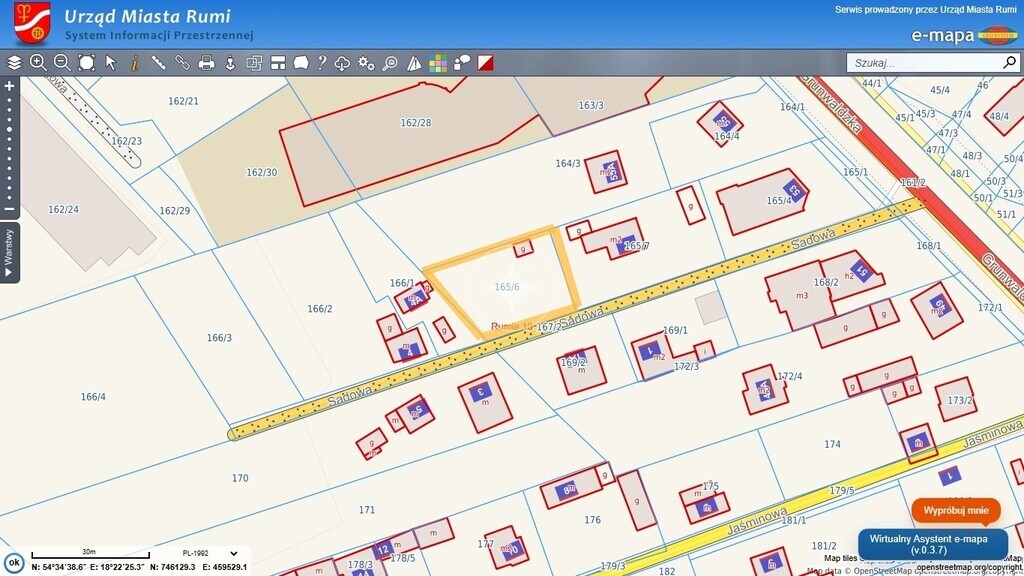The image size is (1024, 576).
Task: Open the colorful grid map legend
Action: click(438, 63)
